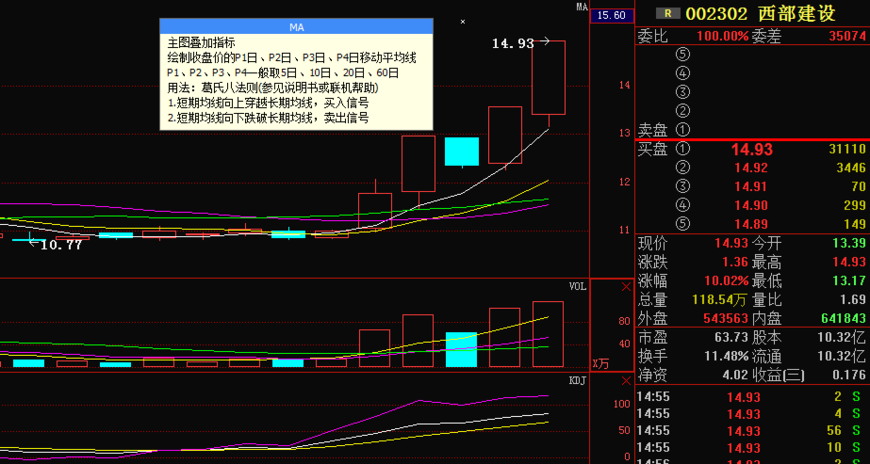Click bid-one volume 31110

coord(847,149)
